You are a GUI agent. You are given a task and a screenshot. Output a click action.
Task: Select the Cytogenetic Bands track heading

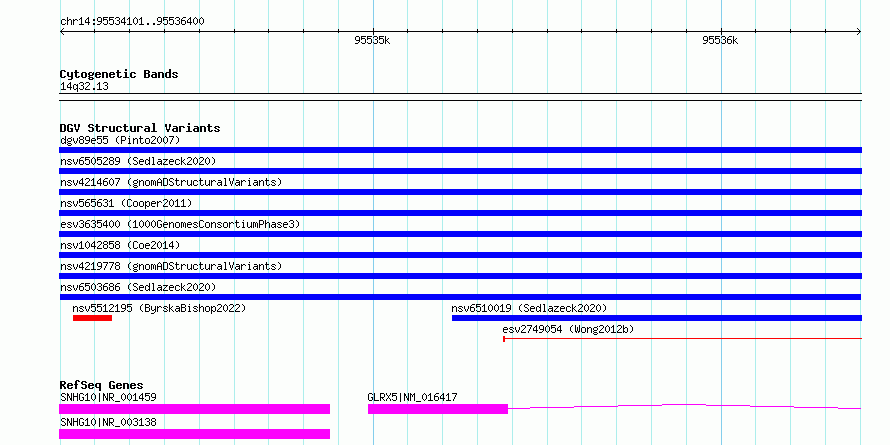(x=119, y=74)
